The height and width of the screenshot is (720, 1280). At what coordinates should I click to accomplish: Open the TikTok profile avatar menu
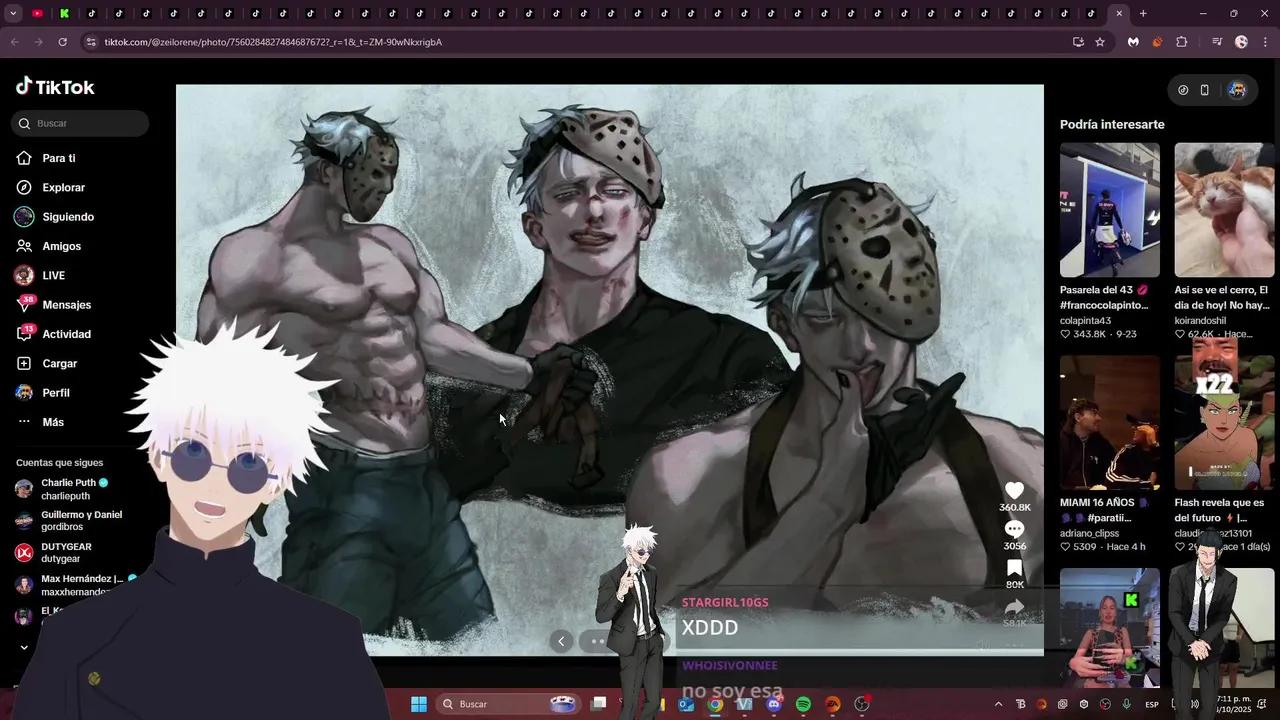click(1237, 90)
